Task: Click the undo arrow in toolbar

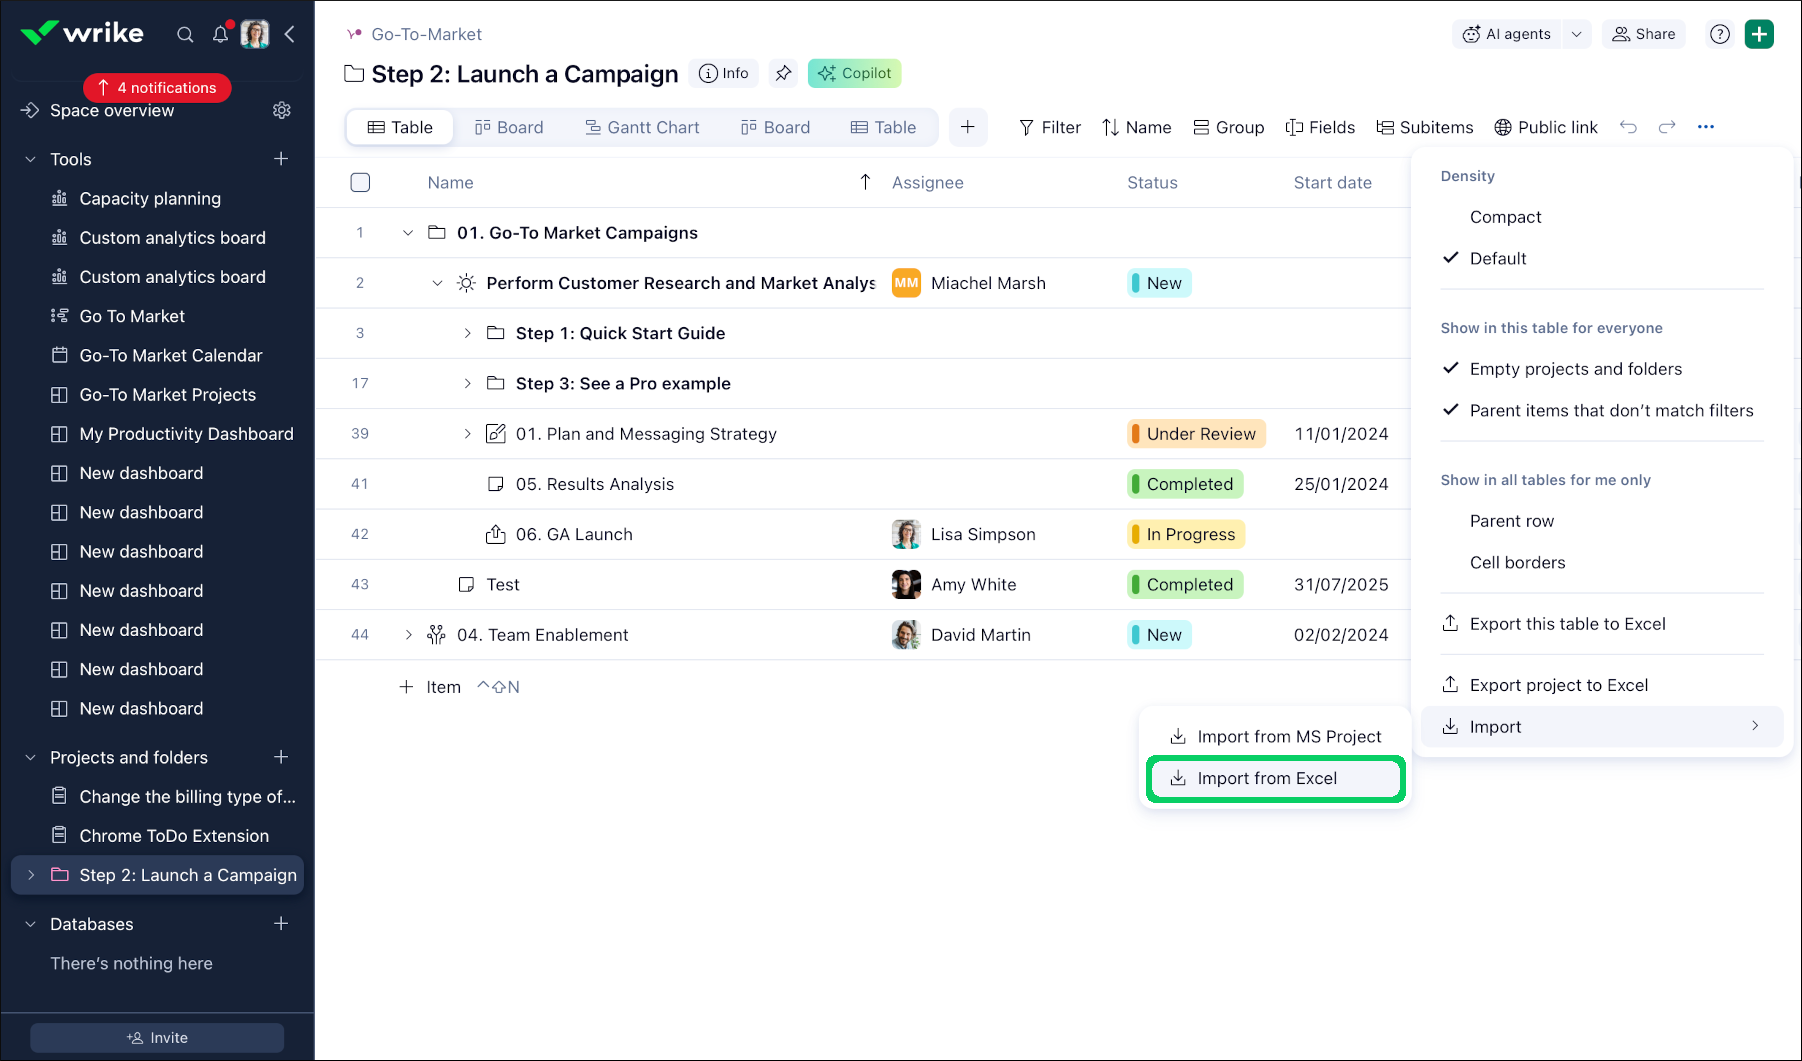Action: (1628, 127)
